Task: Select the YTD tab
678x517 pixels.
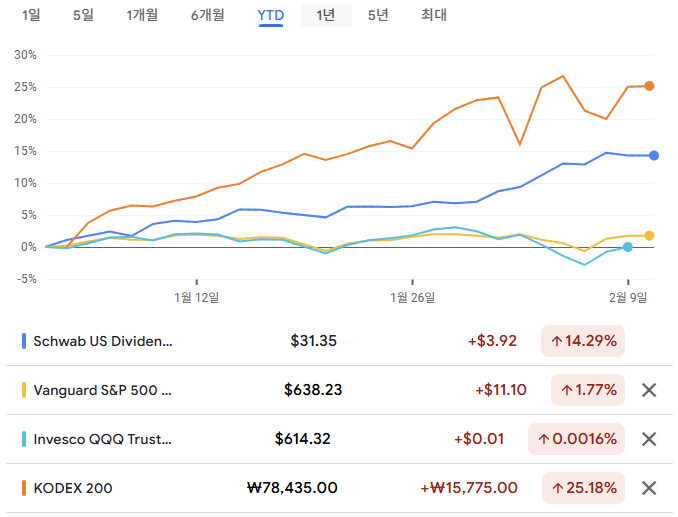Action: pos(270,15)
